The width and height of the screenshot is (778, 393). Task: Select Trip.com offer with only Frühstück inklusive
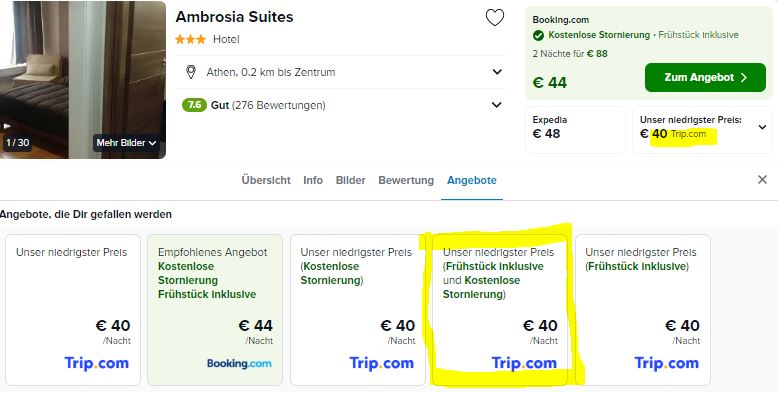(643, 310)
